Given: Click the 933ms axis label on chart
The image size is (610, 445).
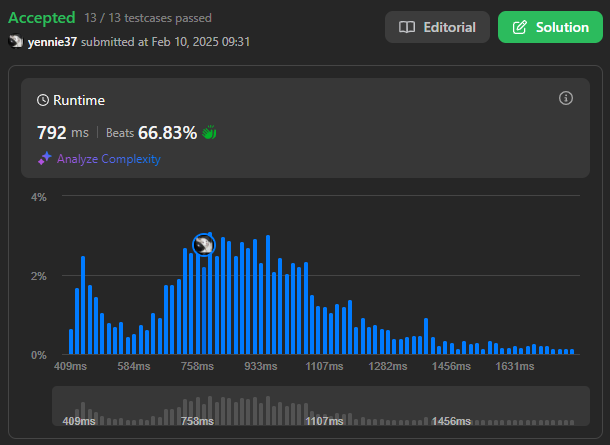Looking at the screenshot, I should [x=261, y=366].
